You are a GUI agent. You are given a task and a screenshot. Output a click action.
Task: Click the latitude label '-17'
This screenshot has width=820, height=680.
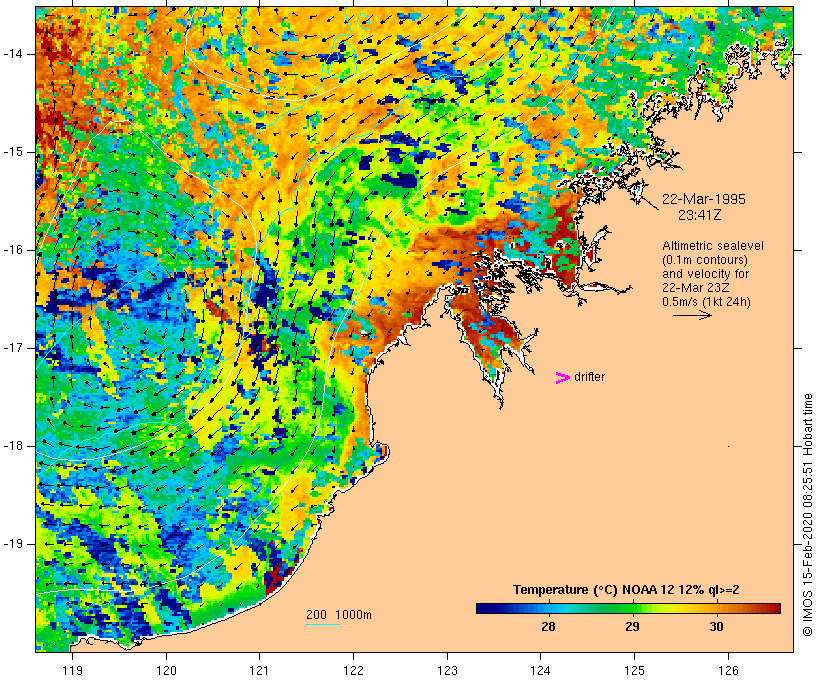tap(13, 348)
